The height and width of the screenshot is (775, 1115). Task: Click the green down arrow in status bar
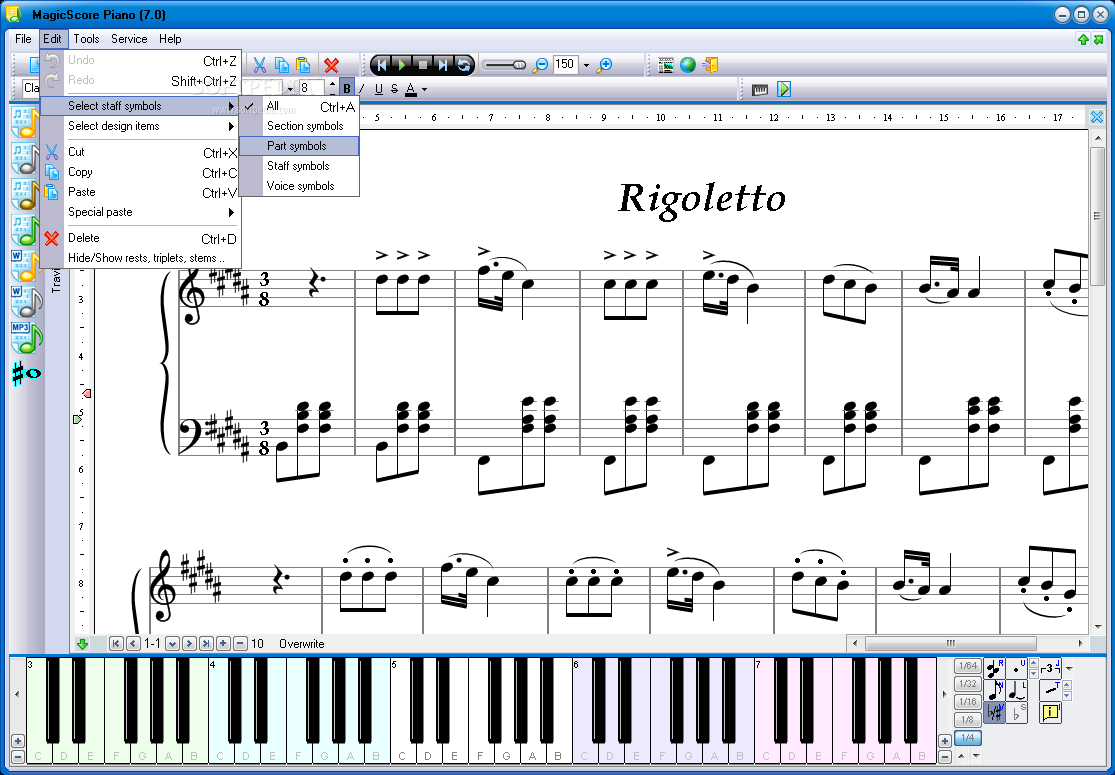(x=82, y=644)
